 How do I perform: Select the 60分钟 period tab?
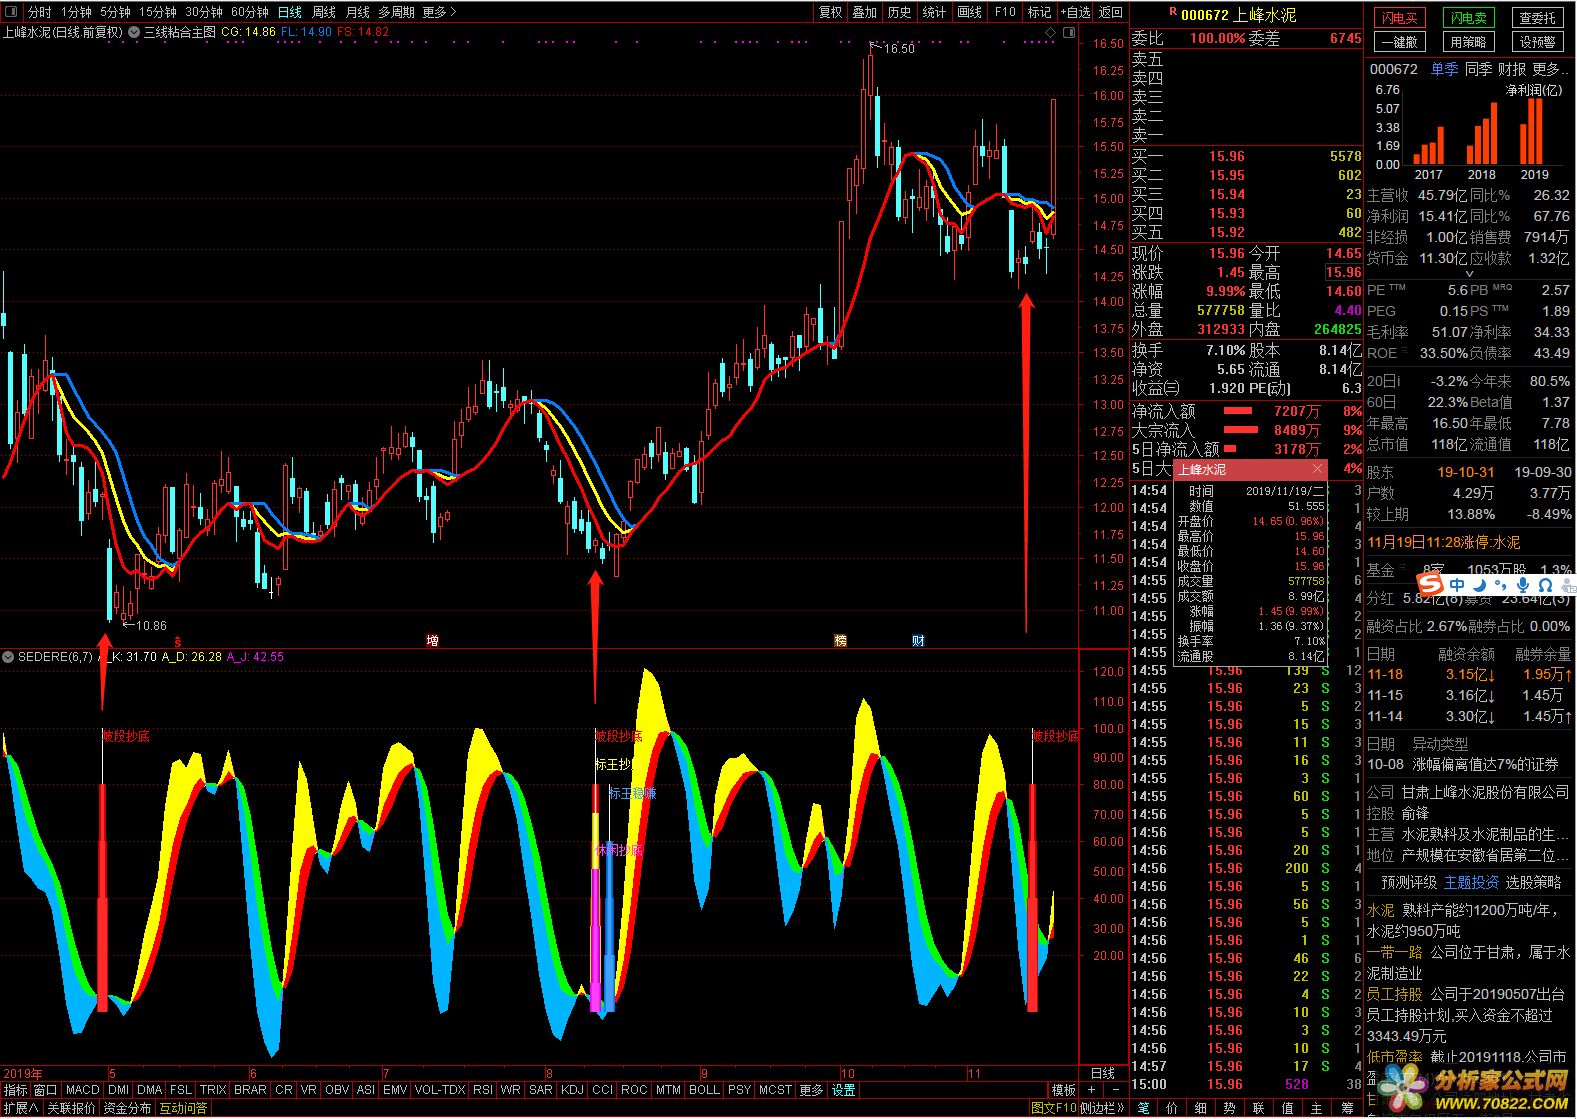250,12
